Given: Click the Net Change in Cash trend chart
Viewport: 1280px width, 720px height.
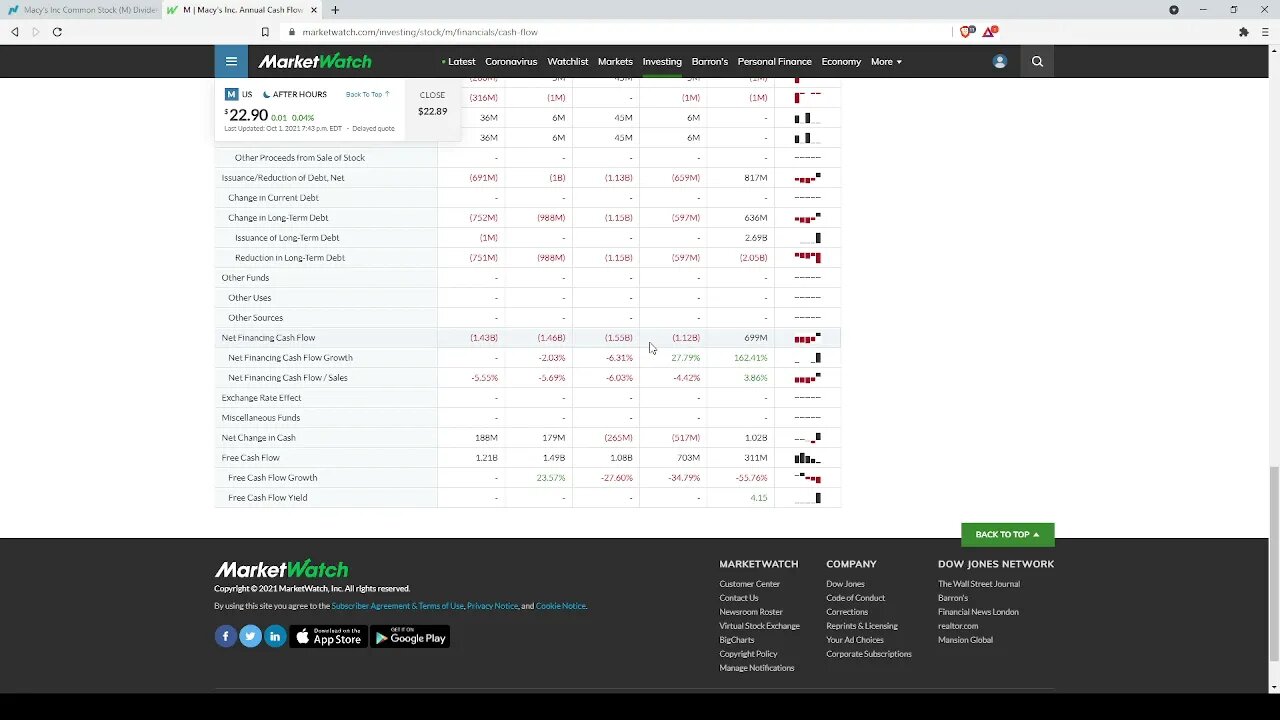Looking at the screenshot, I should point(807,438).
